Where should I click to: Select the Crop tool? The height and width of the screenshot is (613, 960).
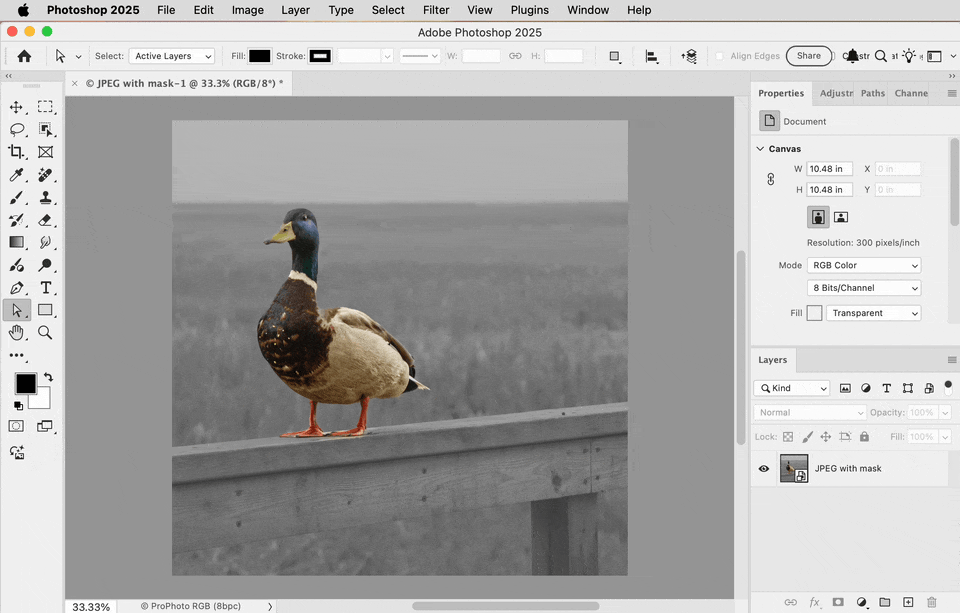[x=16, y=151]
